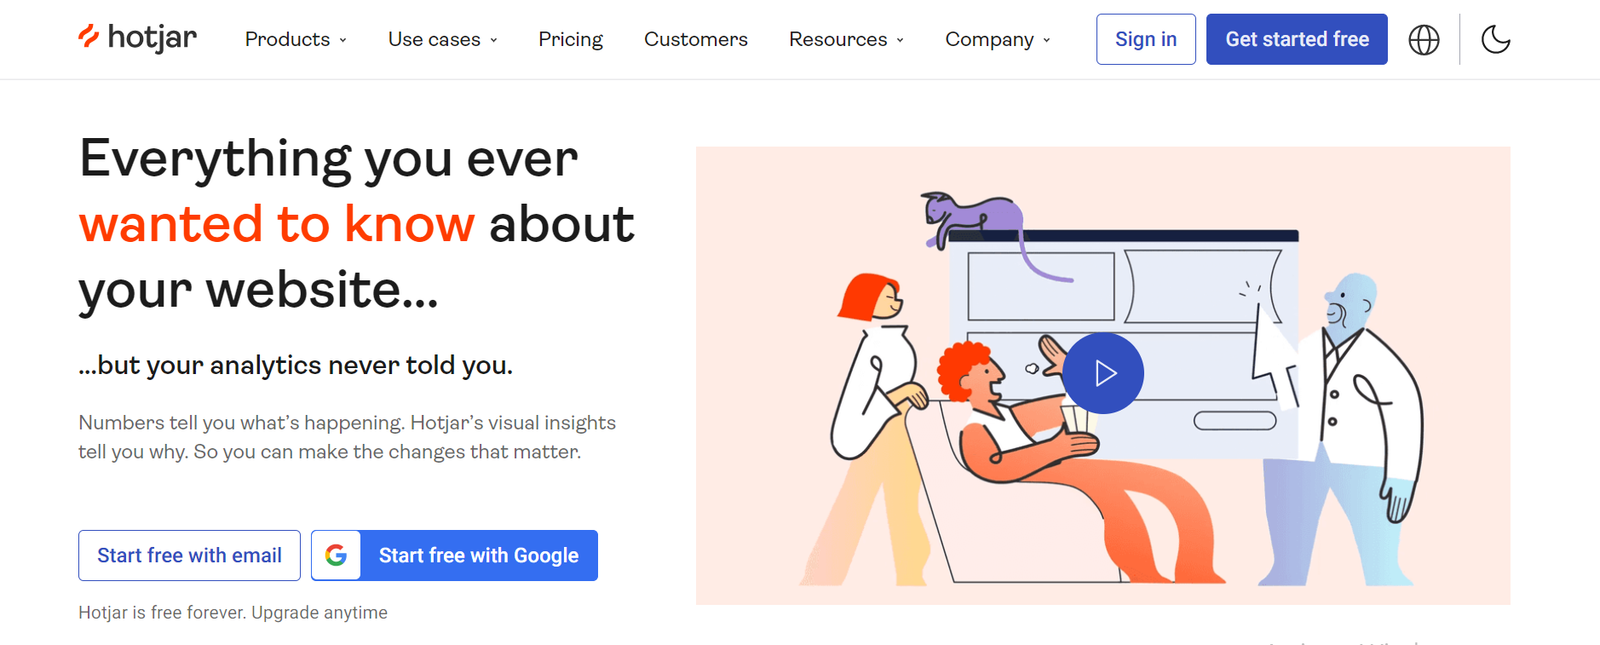The image size is (1600, 645).
Task: Click the chevron next to Products
Action: click(x=343, y=40)
